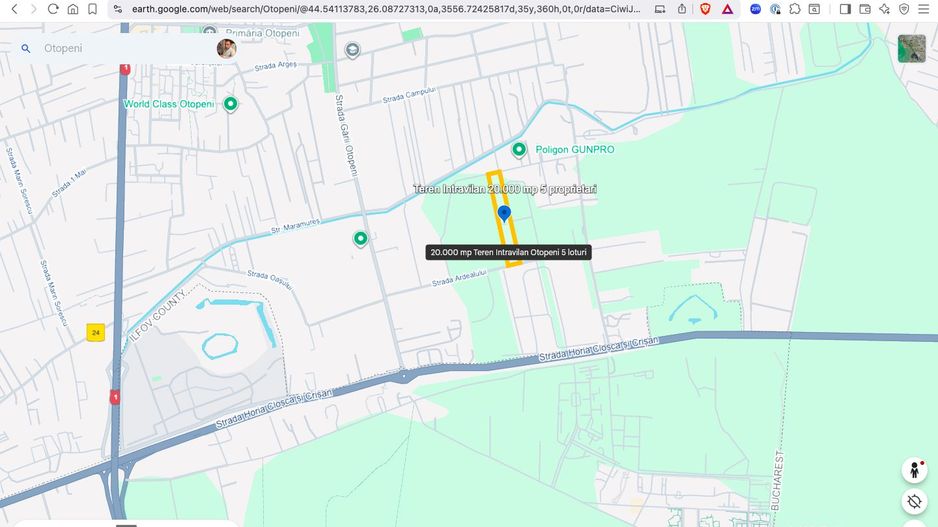Open the Brave Wallet icon
Image resolution: width=938 pixels, height=527 pixels.
tap(864, 9)
